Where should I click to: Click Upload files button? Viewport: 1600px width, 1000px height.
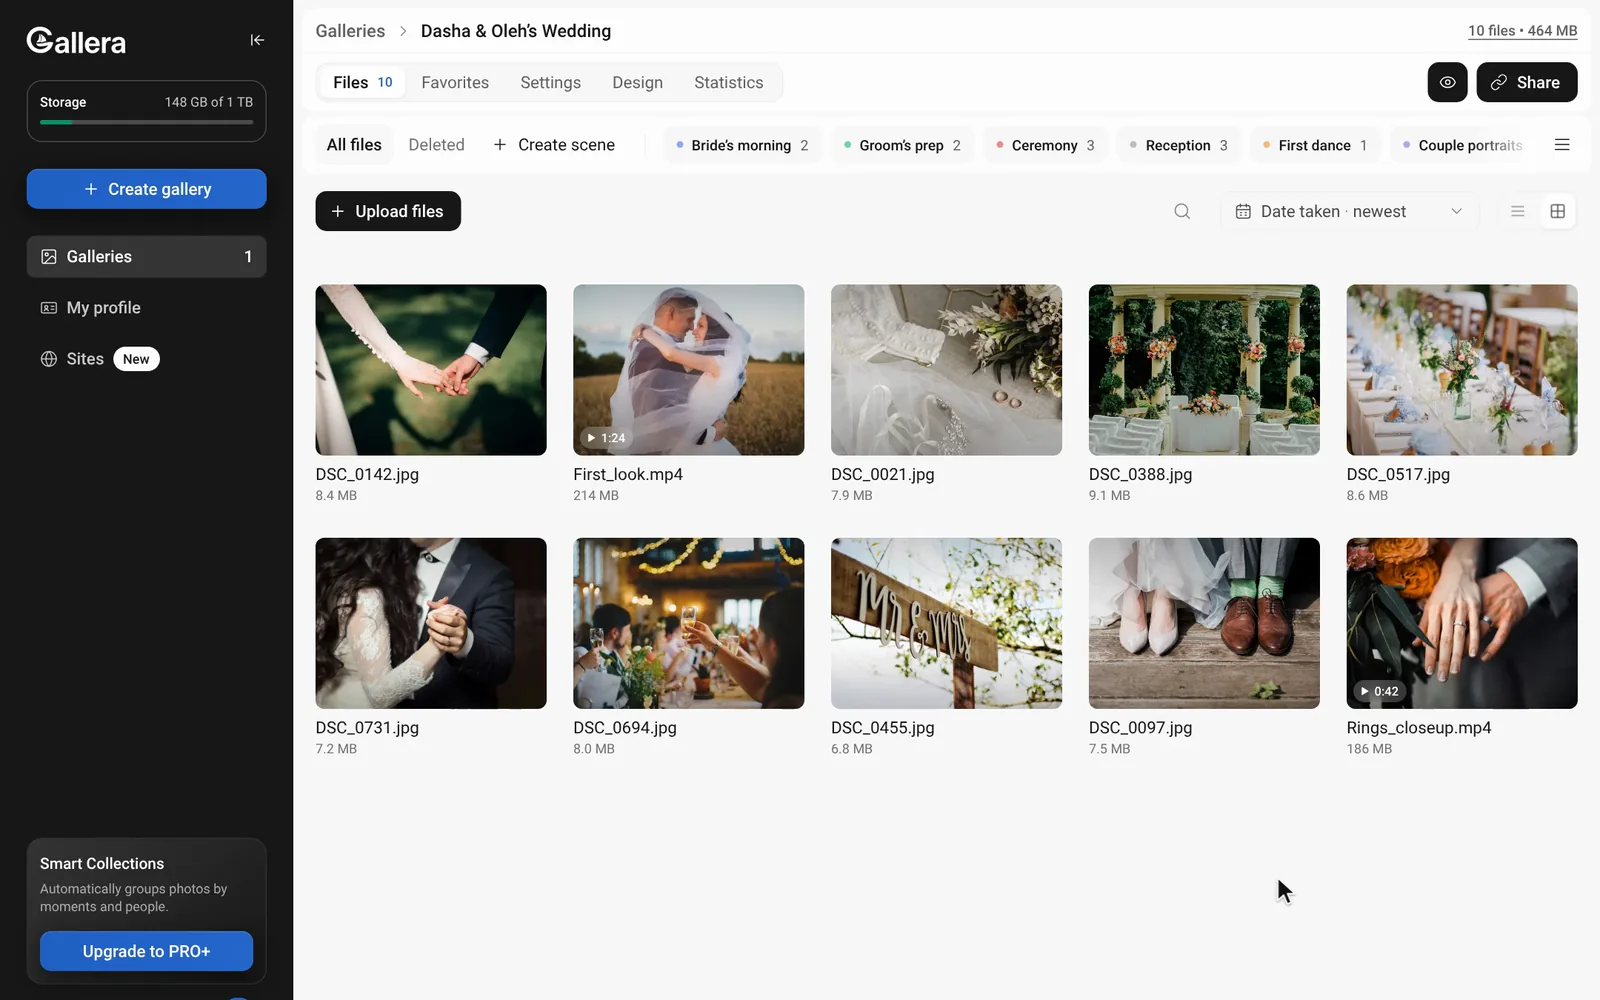tap(388, 211)
